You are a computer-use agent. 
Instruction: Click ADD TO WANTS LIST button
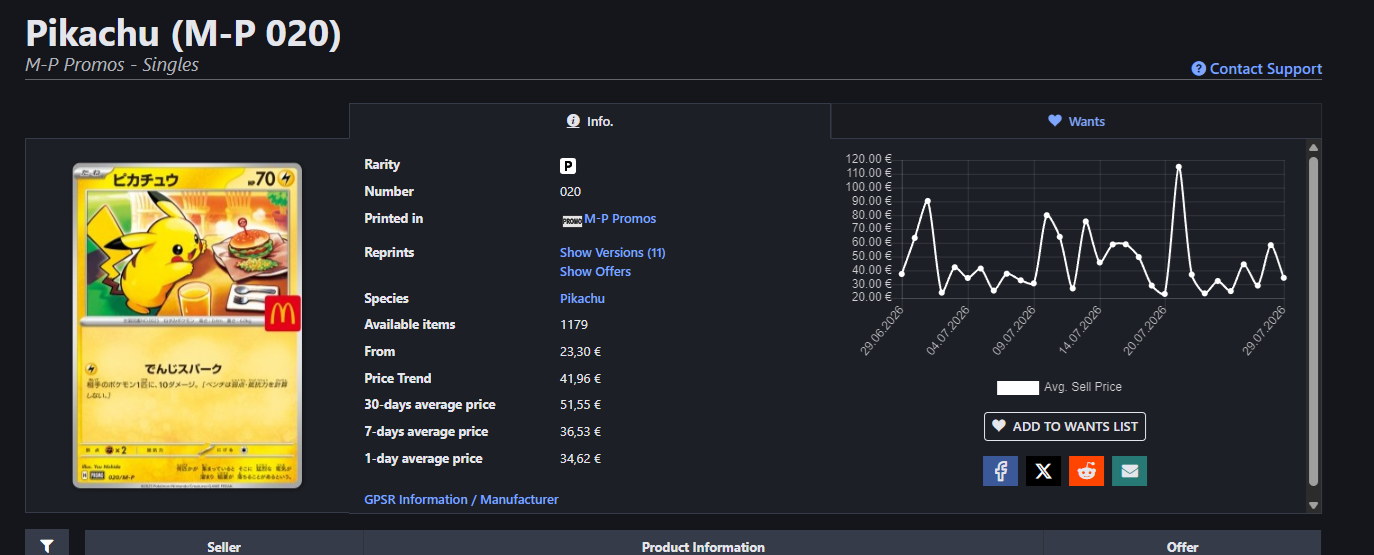point(1065,426)
